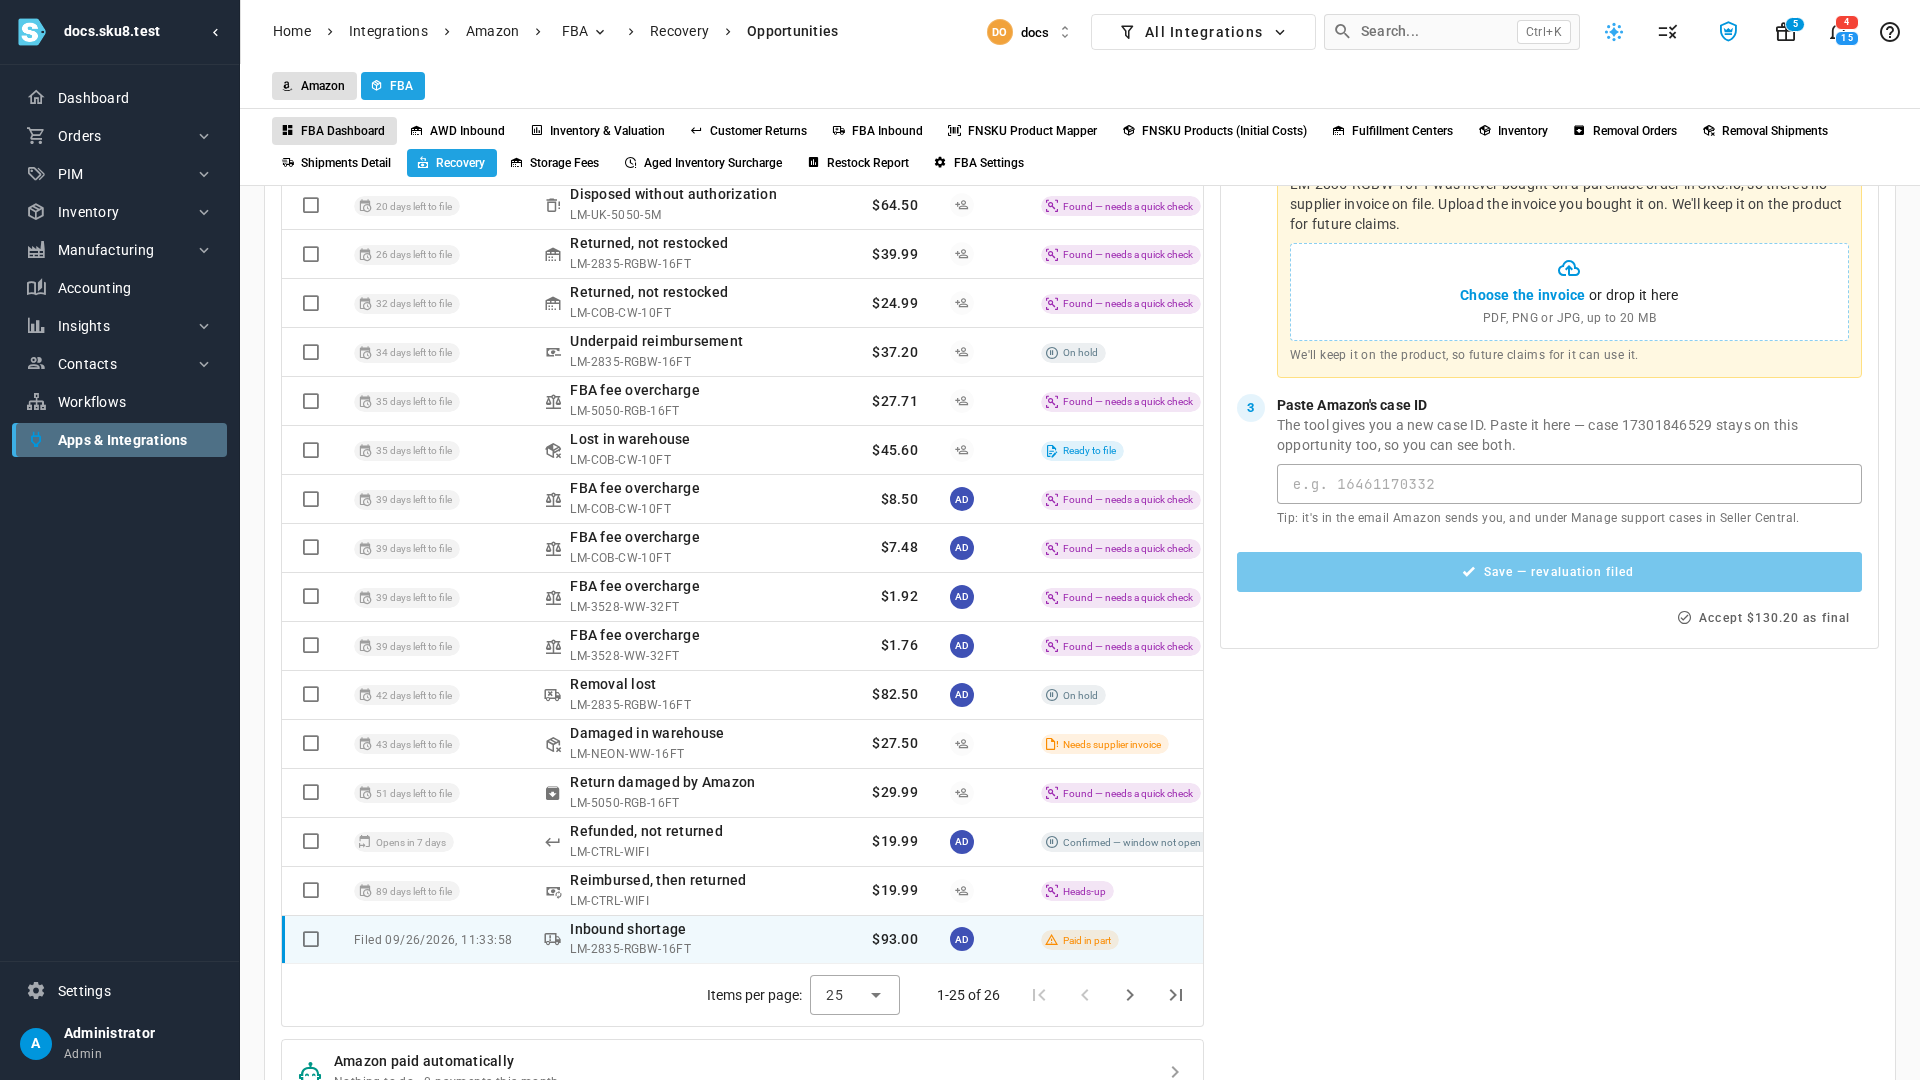Click the Workflows icon in sidebar

point(36,402)
